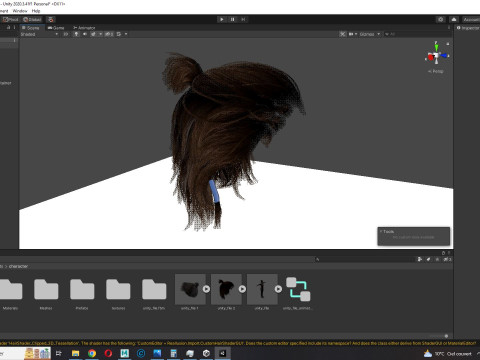Open the scene effects dropdown arrow
480x360 pixels.
100,34
